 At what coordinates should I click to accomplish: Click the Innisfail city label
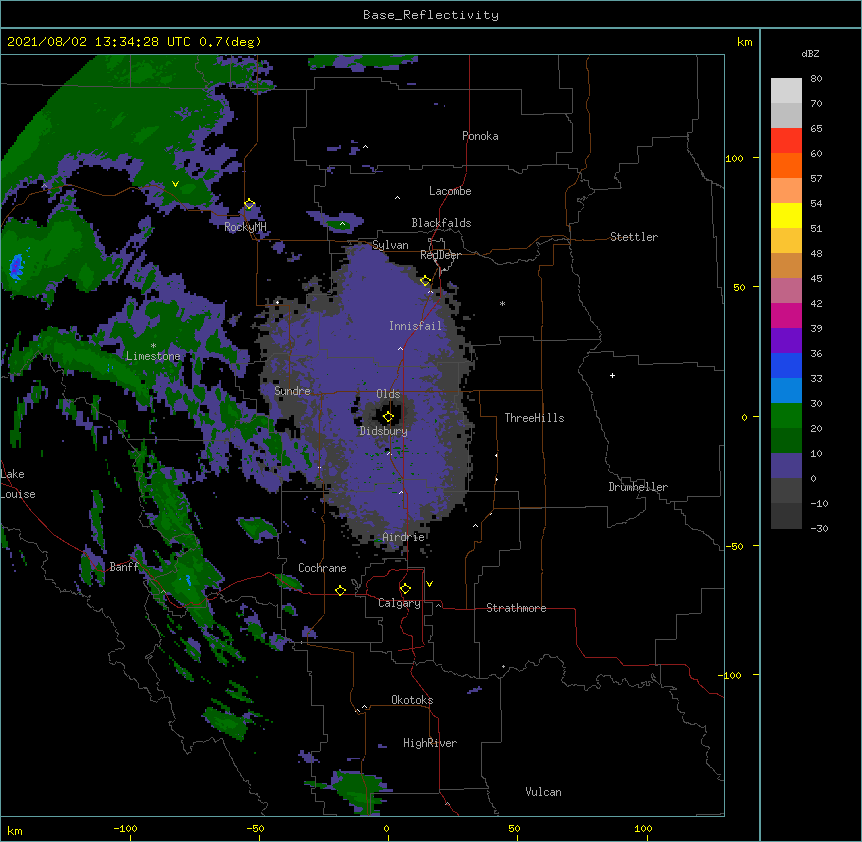click(x=415, y=326)
